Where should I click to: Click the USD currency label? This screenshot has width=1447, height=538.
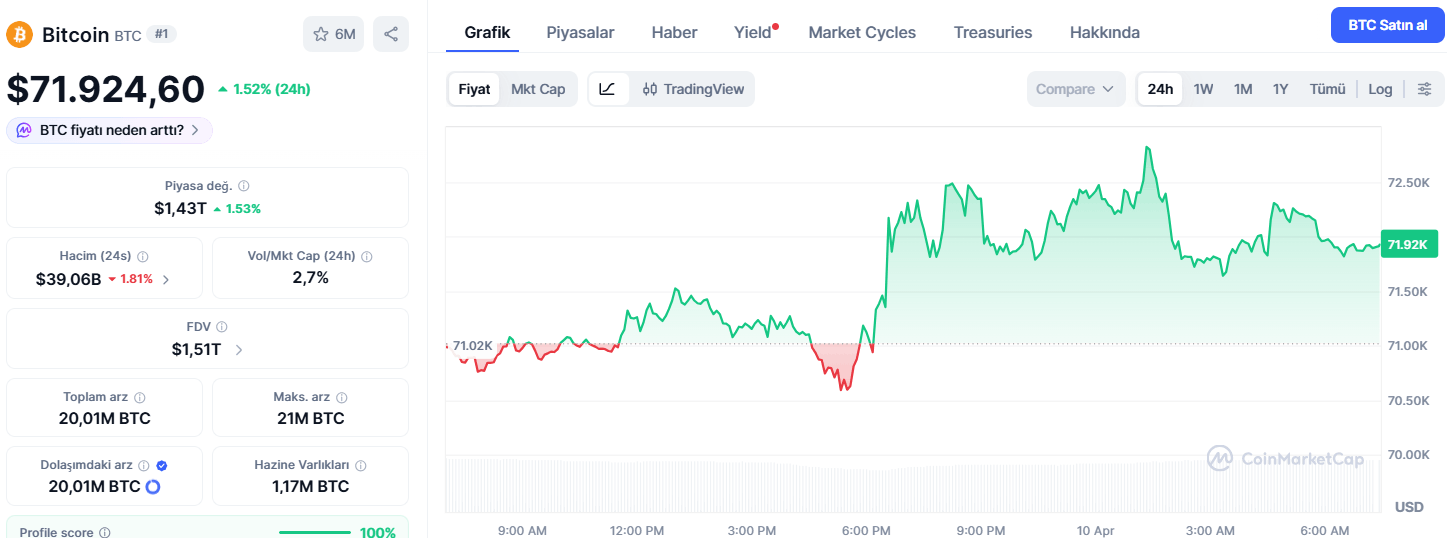click(1409, 507)
